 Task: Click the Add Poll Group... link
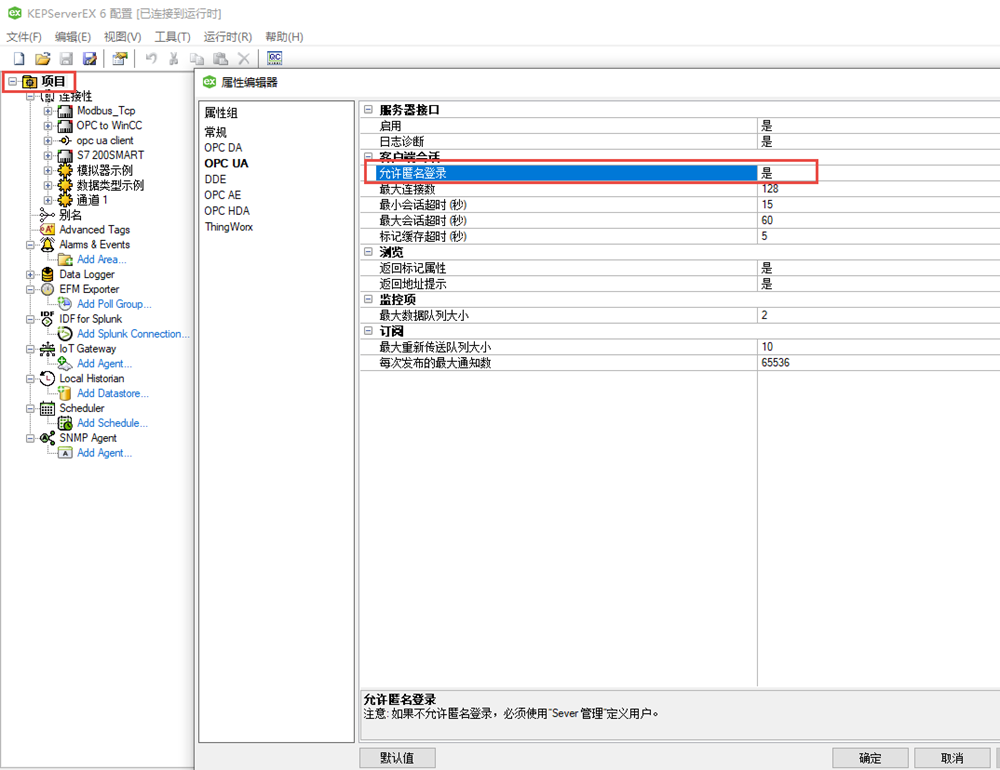[x=114, y=304]
